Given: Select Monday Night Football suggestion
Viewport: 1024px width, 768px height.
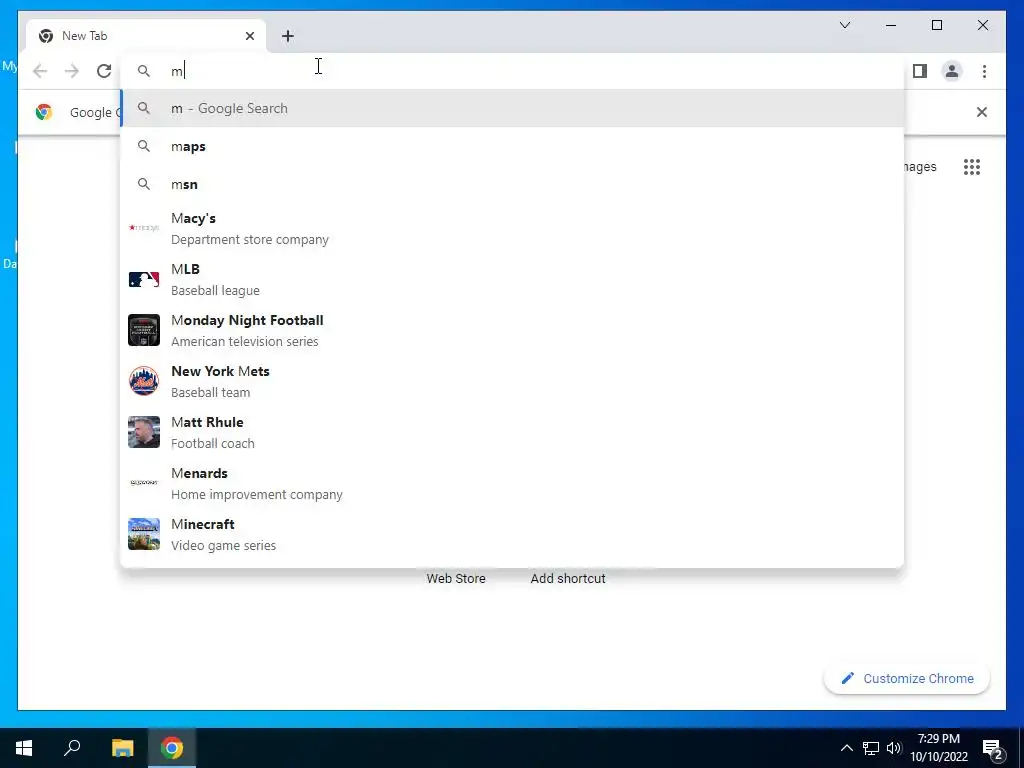Looking at the screenshot, I should tap(513, 330).
